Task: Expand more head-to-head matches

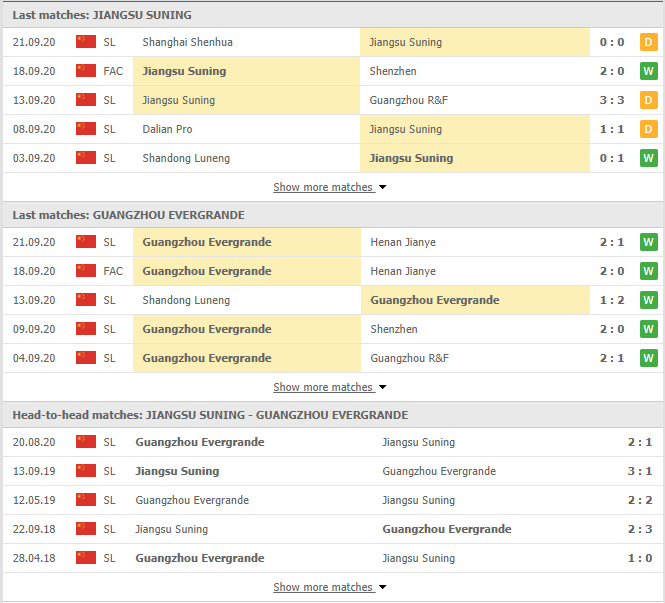Action: tap(330, 587)
